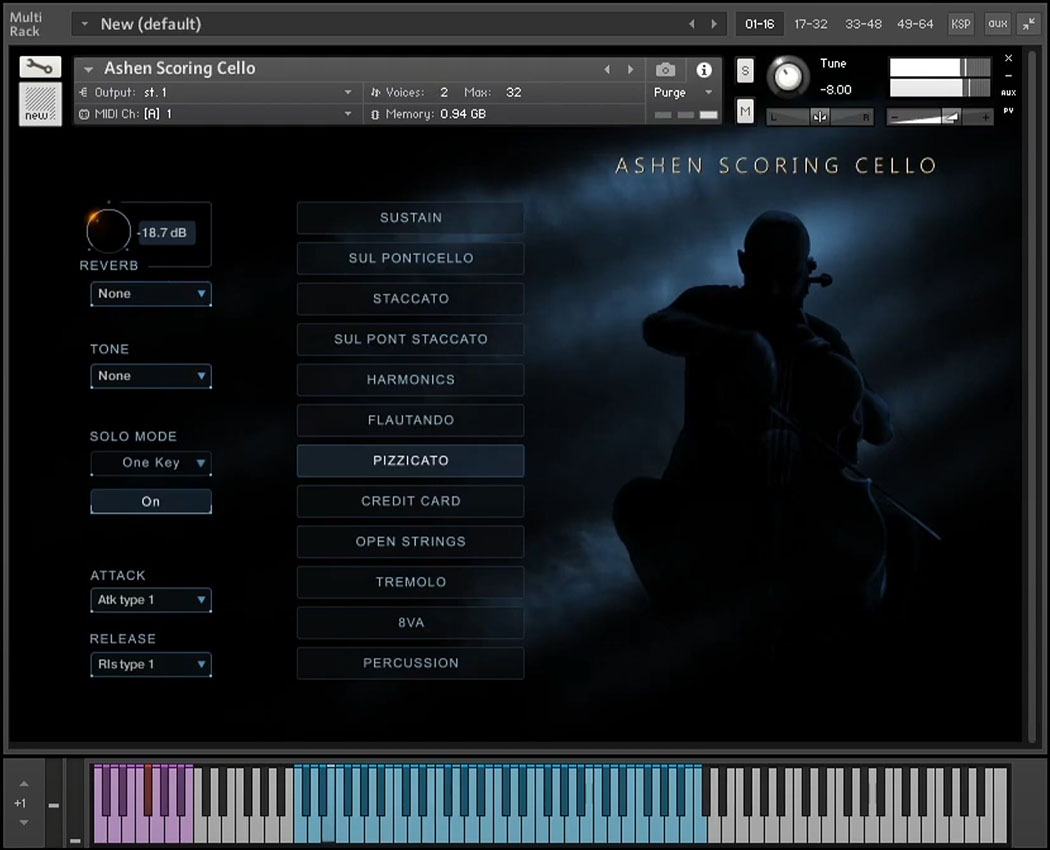
Task: Click the memory icon
Action: pyautogui.click(x=375, y=115)
